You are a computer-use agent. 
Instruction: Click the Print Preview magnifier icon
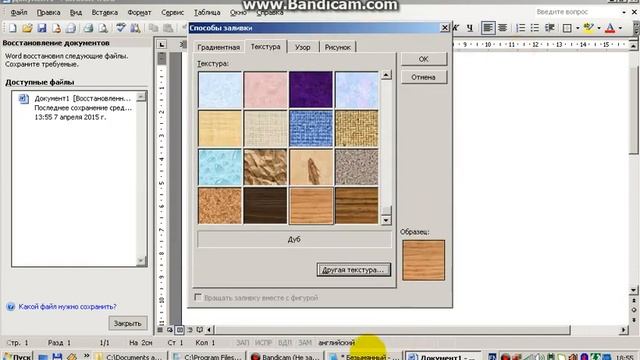pyautogui.click(x=103, y=28)
